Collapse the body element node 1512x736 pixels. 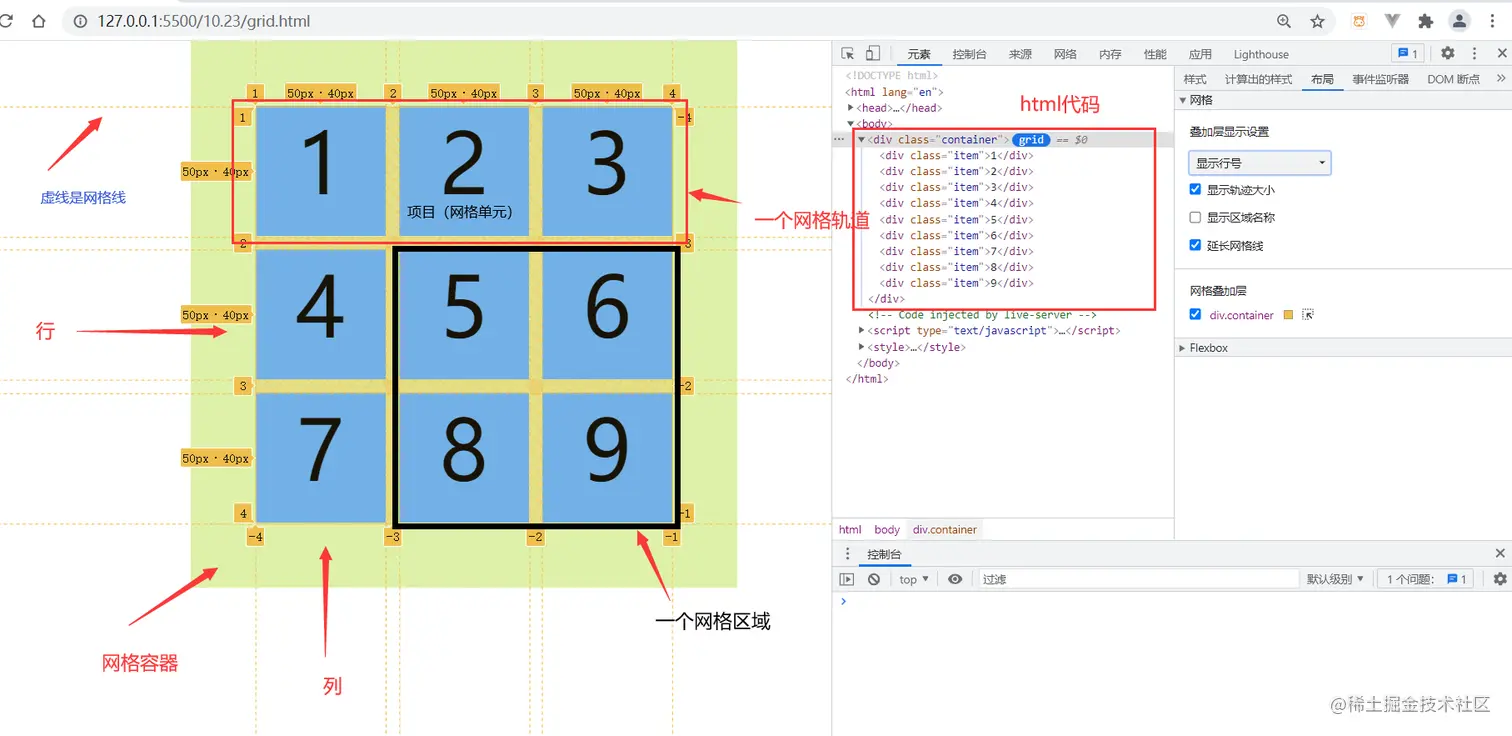[851, 124]
